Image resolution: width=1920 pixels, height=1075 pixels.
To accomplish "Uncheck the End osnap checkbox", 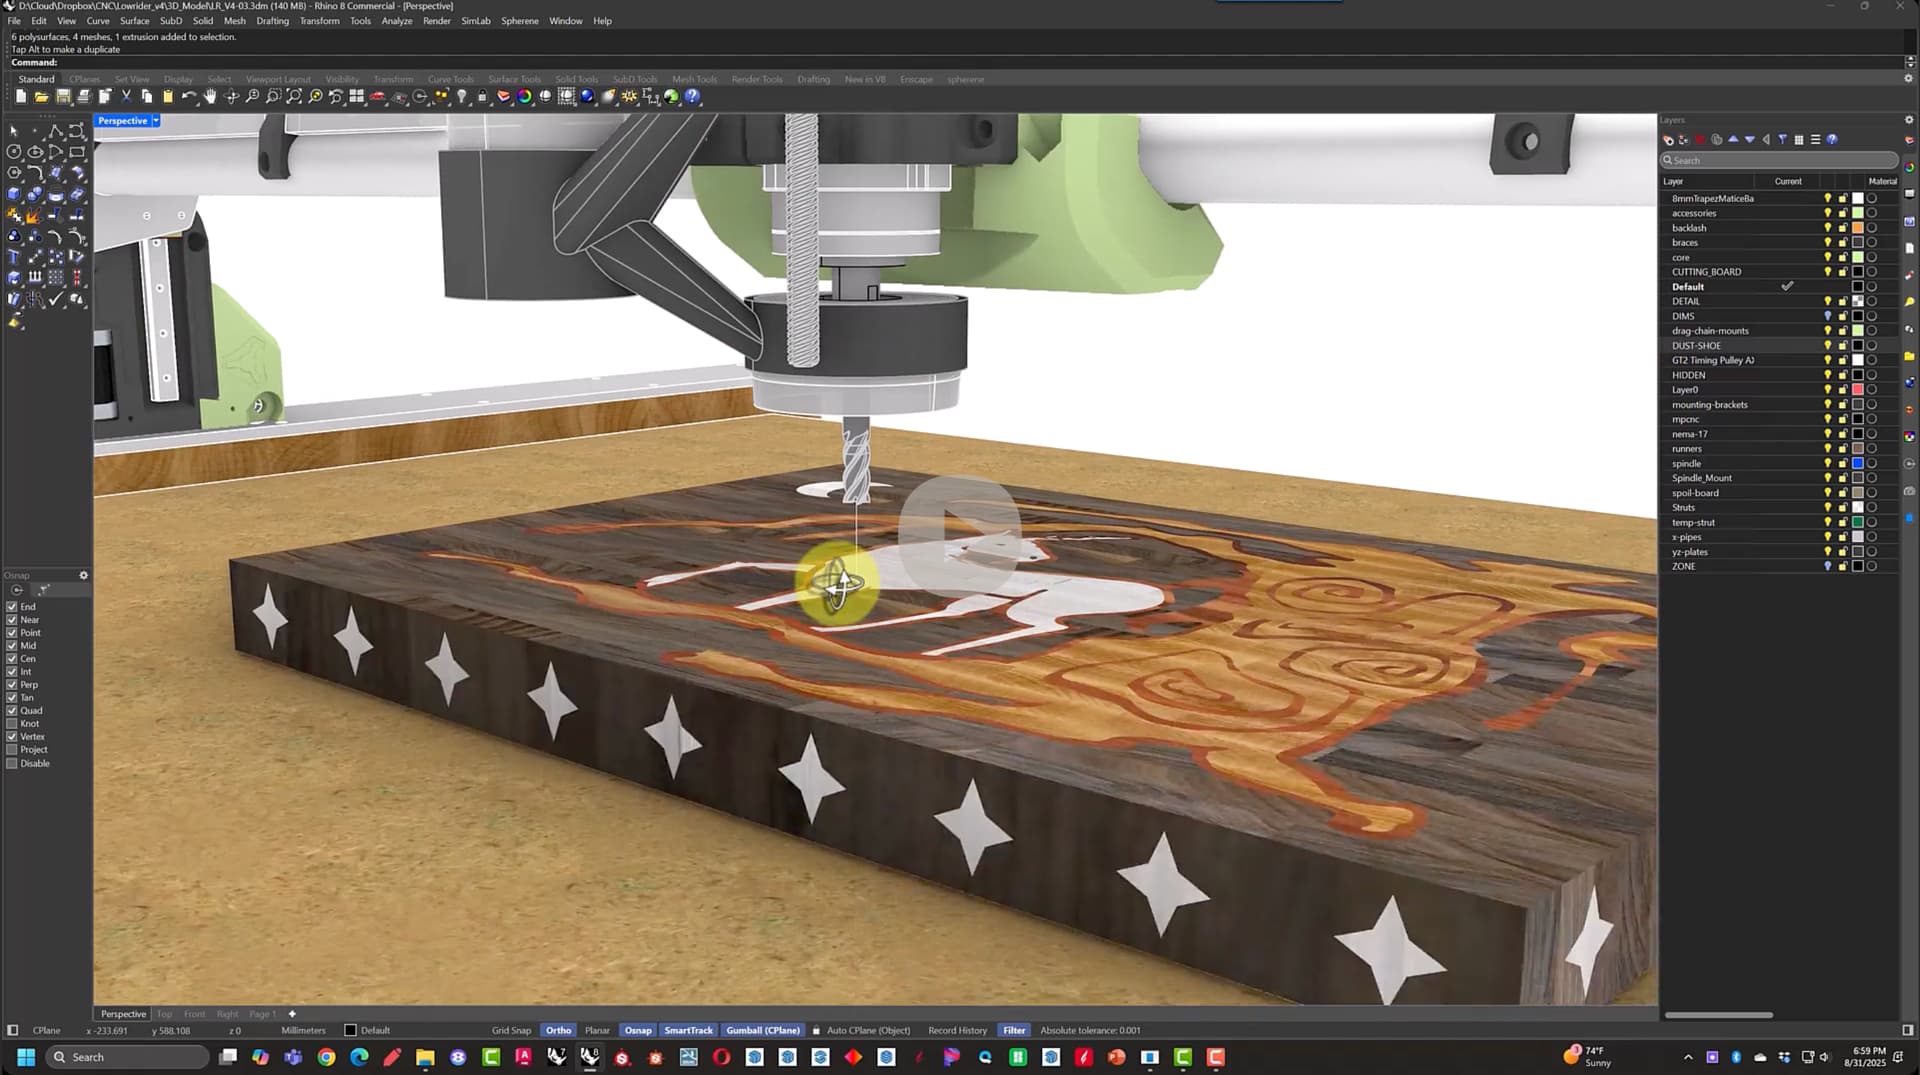I will point(12,607).
